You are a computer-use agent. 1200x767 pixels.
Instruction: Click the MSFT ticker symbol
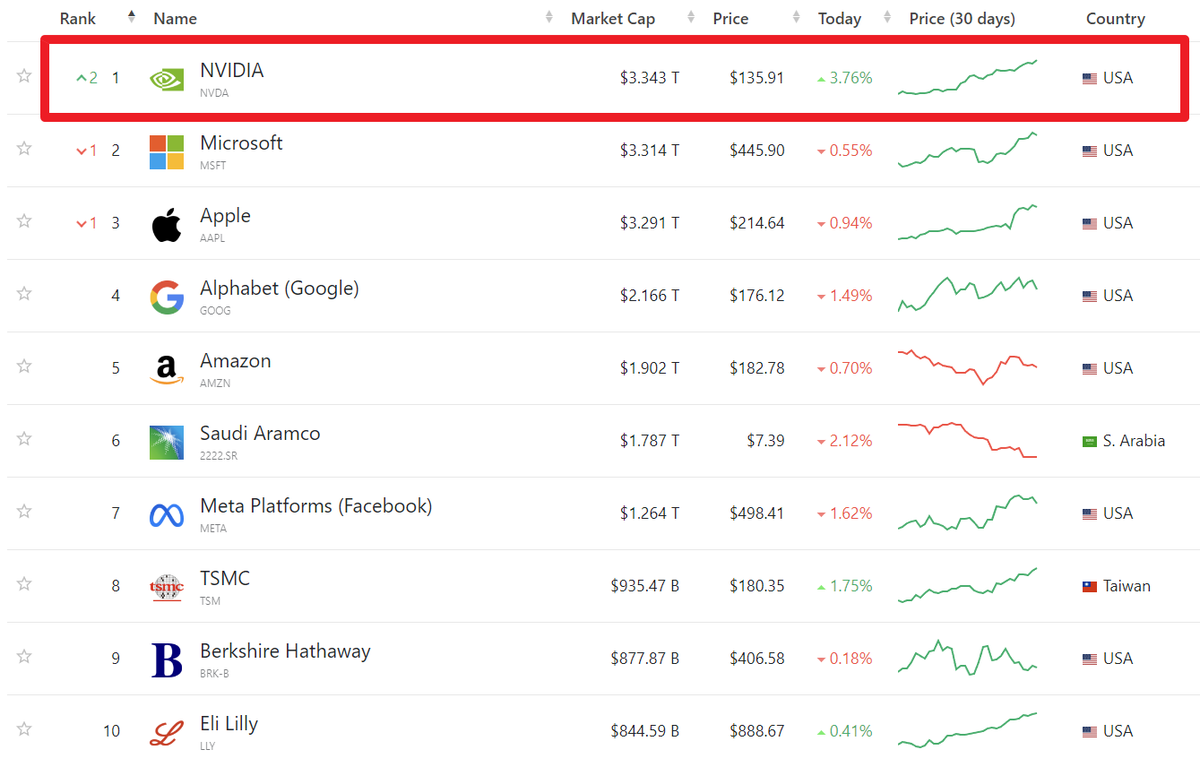point(213,165)
